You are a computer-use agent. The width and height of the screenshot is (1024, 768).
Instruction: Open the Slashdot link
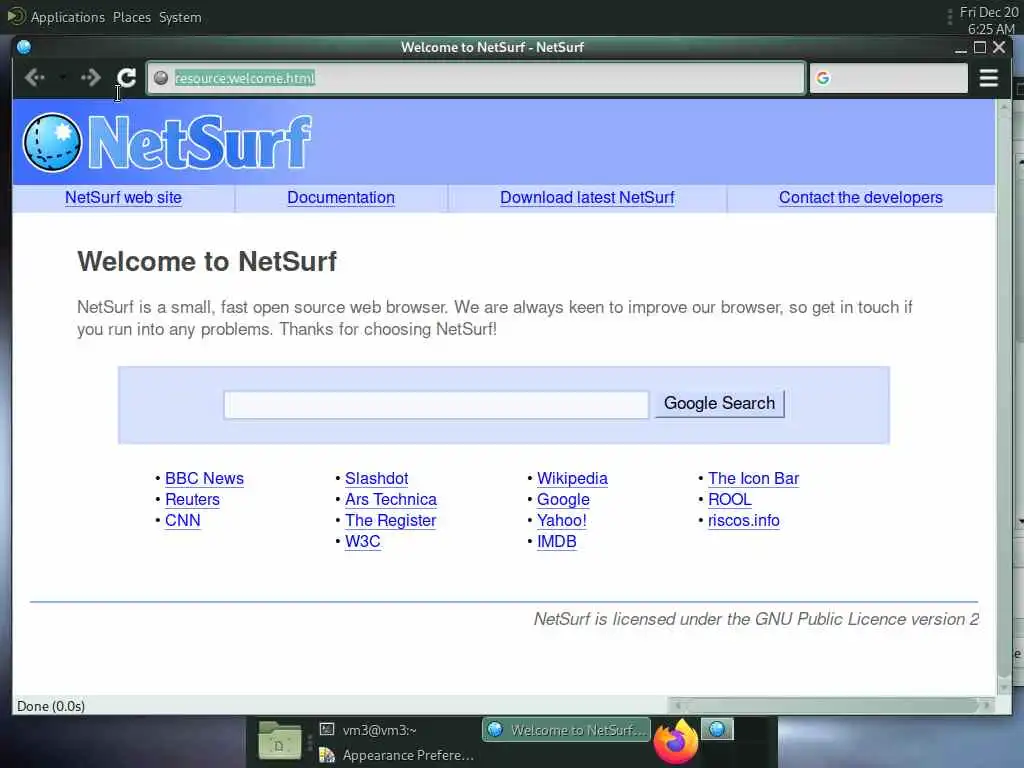pyautogui.click(x=377, y=478)
